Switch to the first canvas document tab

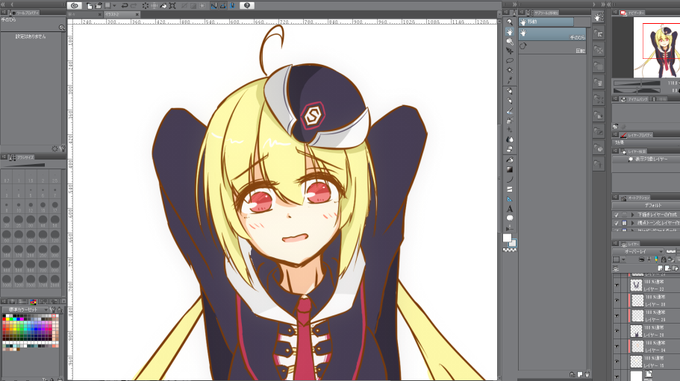click(x=85, y=14)
